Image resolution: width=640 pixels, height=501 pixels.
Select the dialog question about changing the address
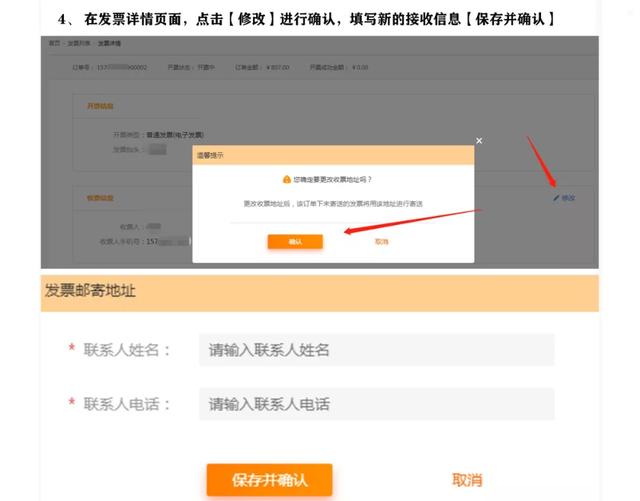[x=332, y=179]
